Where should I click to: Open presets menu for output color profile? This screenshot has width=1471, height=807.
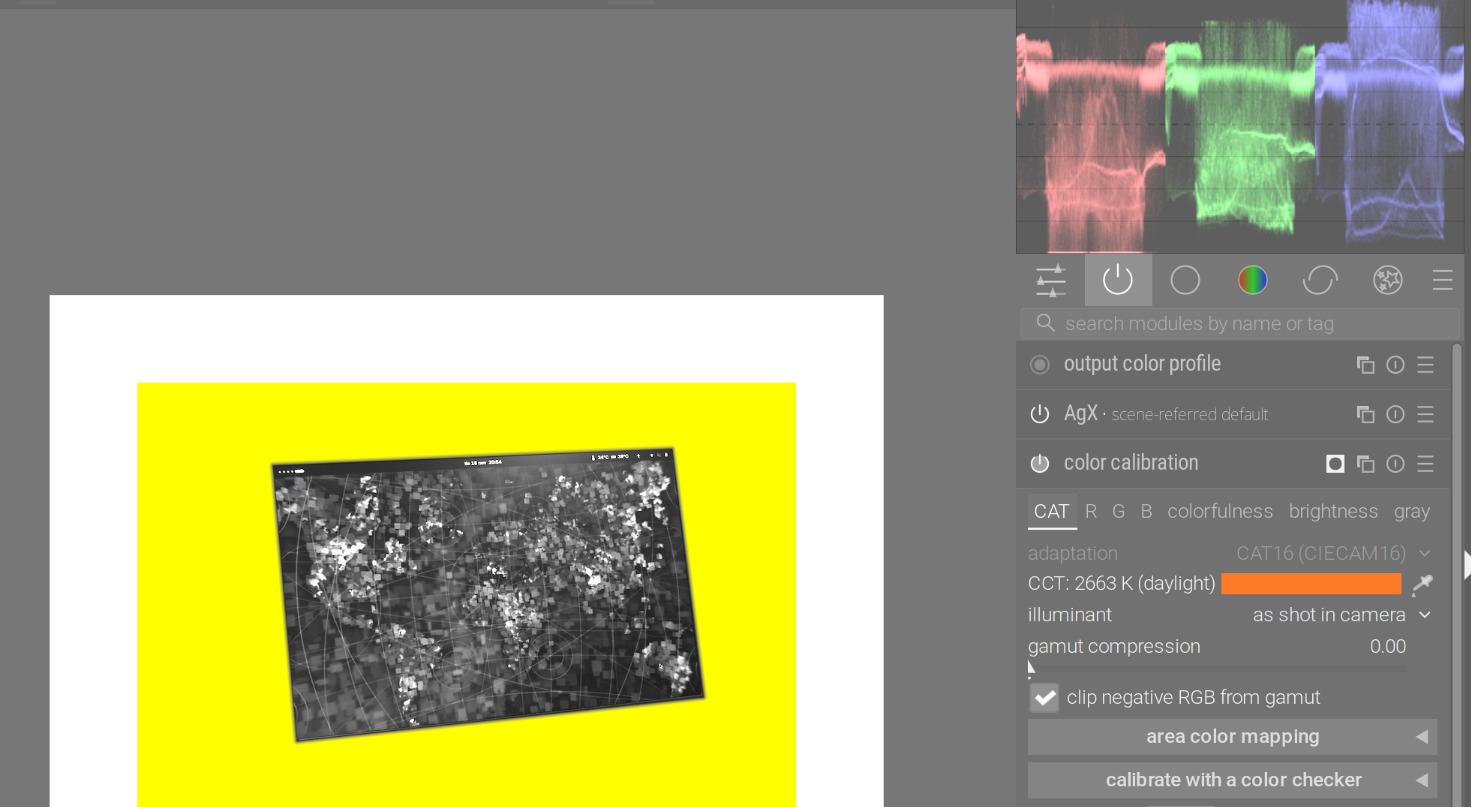(1425, 365)
